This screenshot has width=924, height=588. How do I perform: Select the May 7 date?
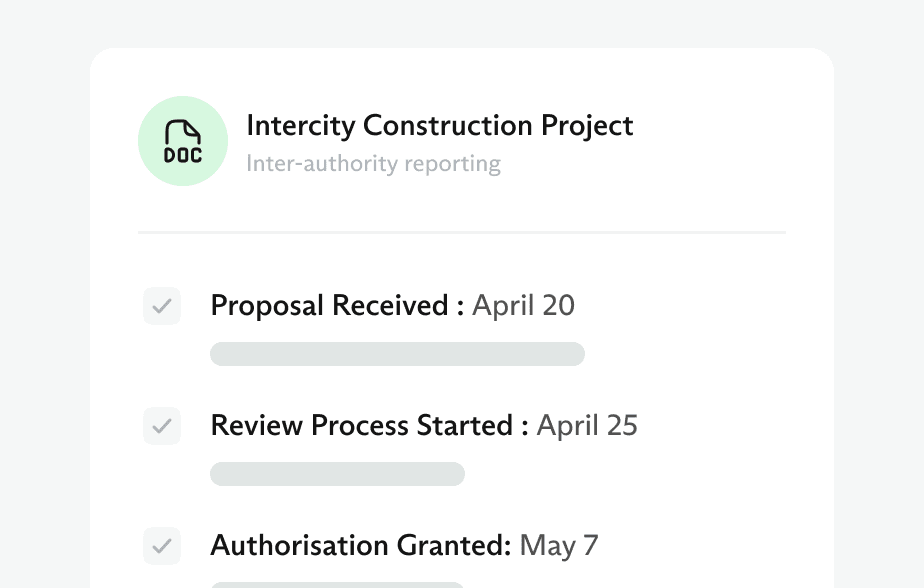(x=559, y=546)
